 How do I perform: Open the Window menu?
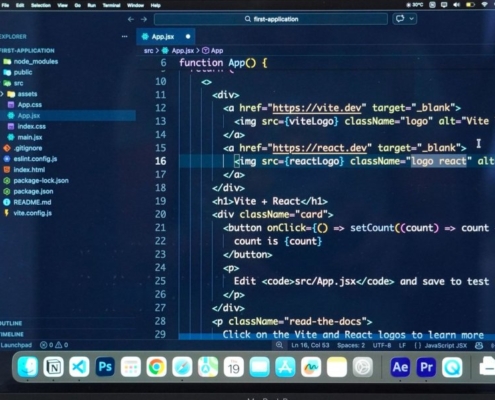(135, 5)
